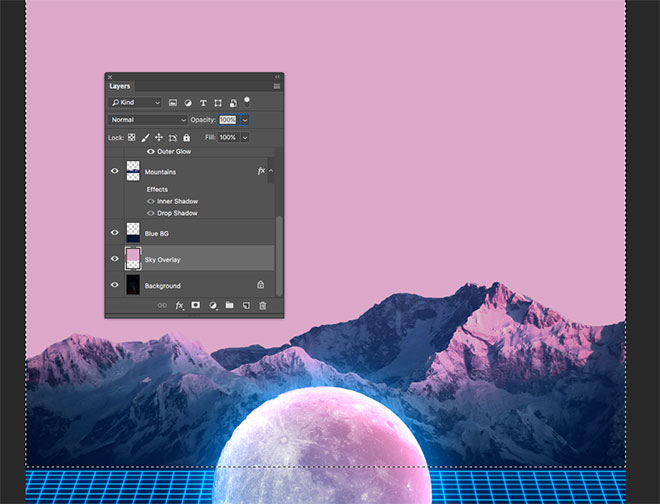660x504 pixels.
Task: Lock position move icon
Action: click(x=159, y=137)
